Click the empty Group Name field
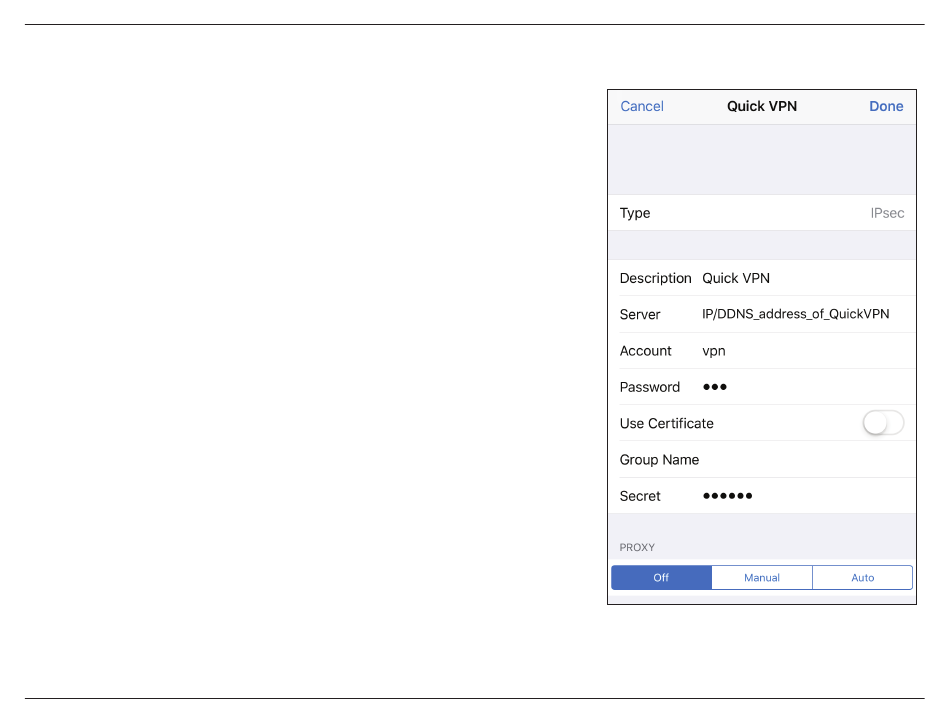Viewport: 950px width, 725px height. 800,460
